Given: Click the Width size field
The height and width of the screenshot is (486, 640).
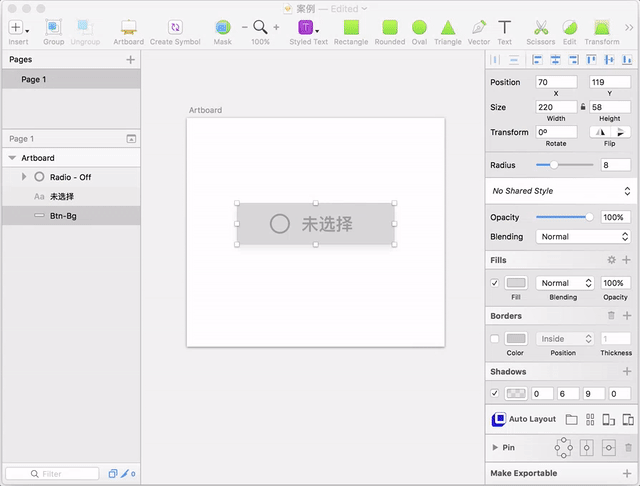Looking at the screenshot, I should (x=556, y=107).
